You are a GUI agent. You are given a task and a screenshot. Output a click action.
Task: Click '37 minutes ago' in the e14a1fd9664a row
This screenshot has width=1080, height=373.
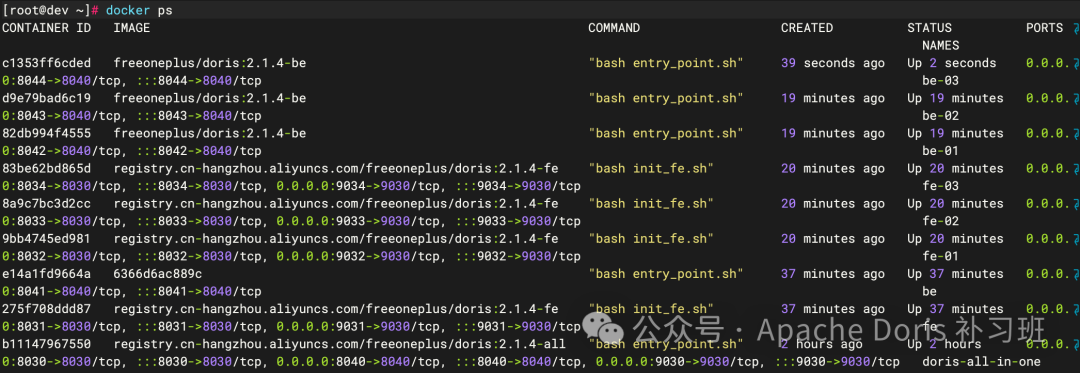[x=833, y=274]
